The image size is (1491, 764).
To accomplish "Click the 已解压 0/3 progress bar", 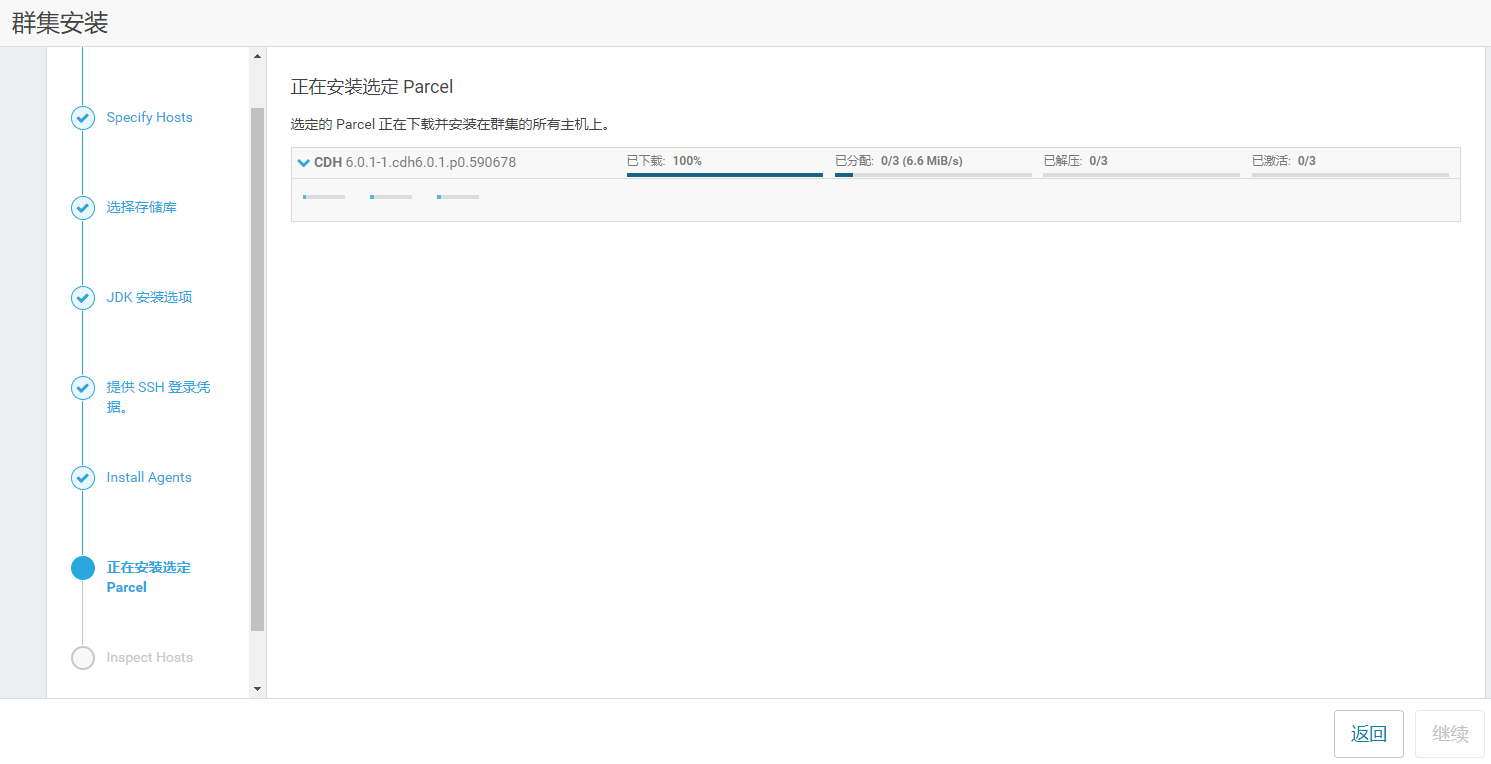I will pyautogui.click(x=1141, y=174).
